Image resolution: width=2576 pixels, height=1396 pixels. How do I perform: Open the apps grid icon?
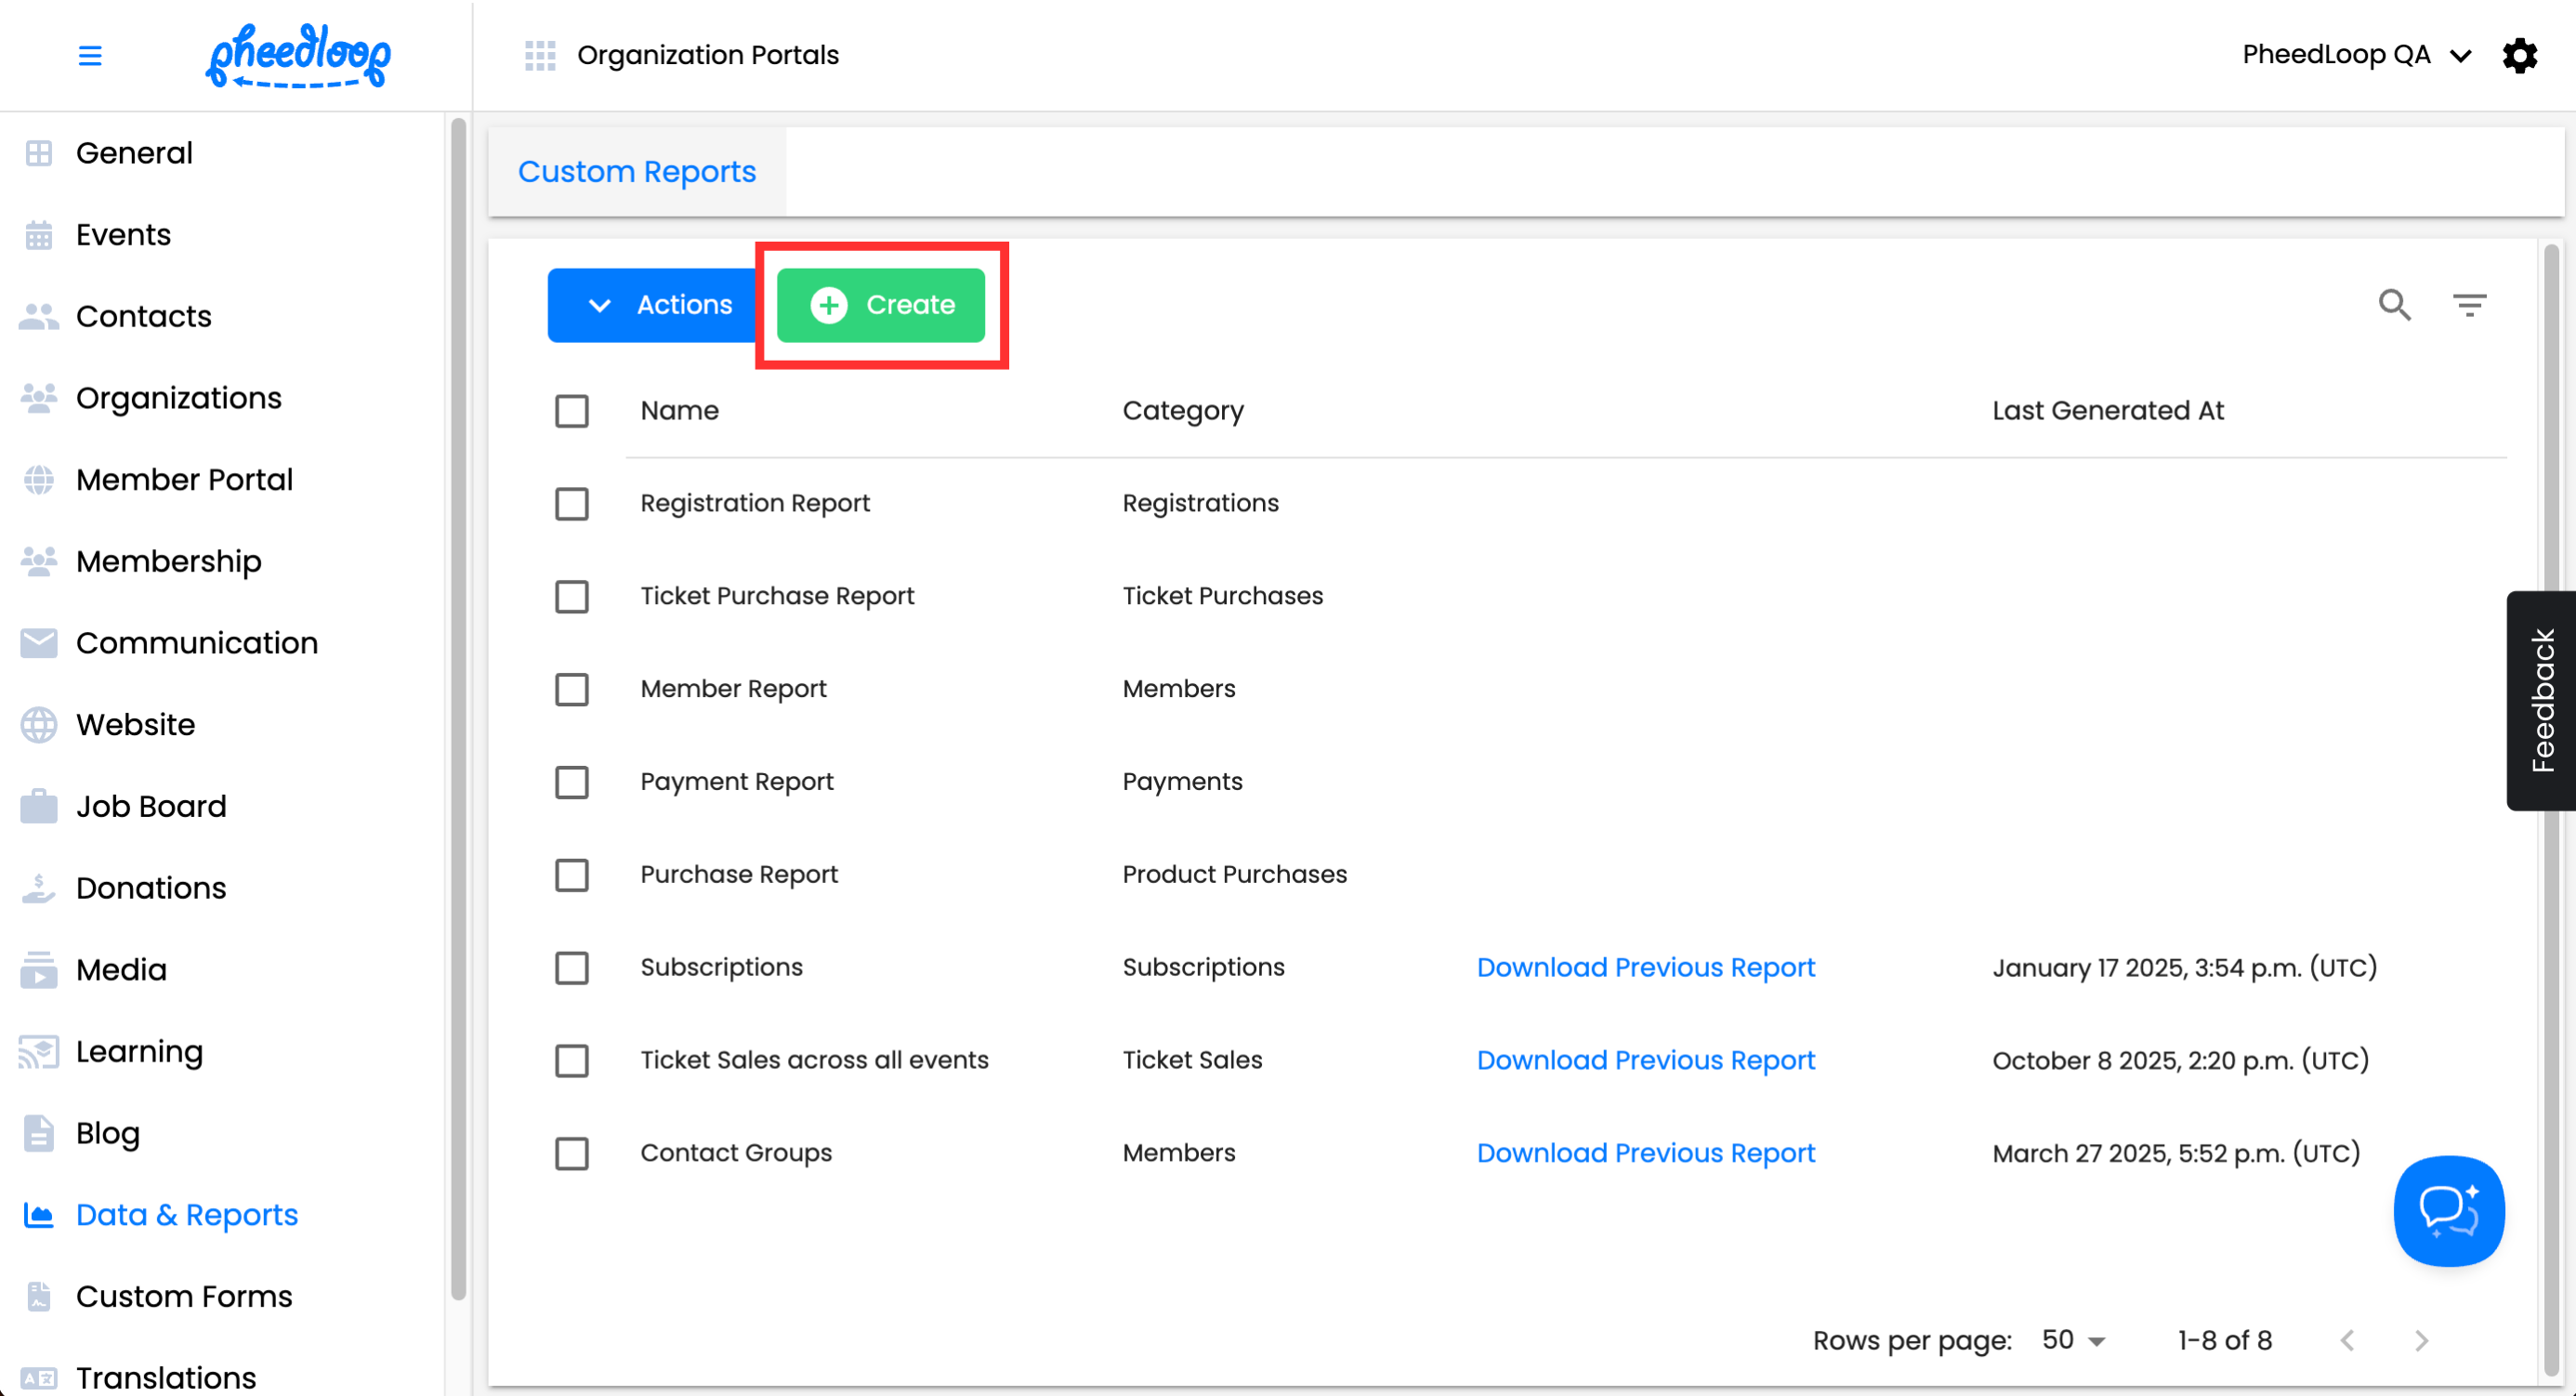tap(540, 55)
